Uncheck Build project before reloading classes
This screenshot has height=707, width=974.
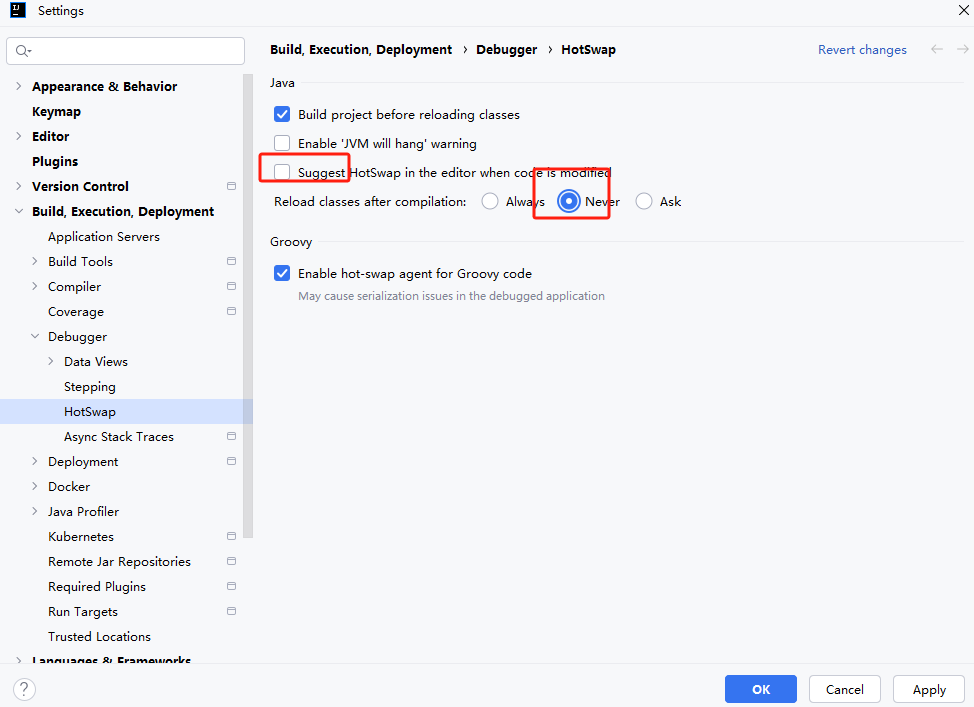pyautogui.click(x=282, y=115)
